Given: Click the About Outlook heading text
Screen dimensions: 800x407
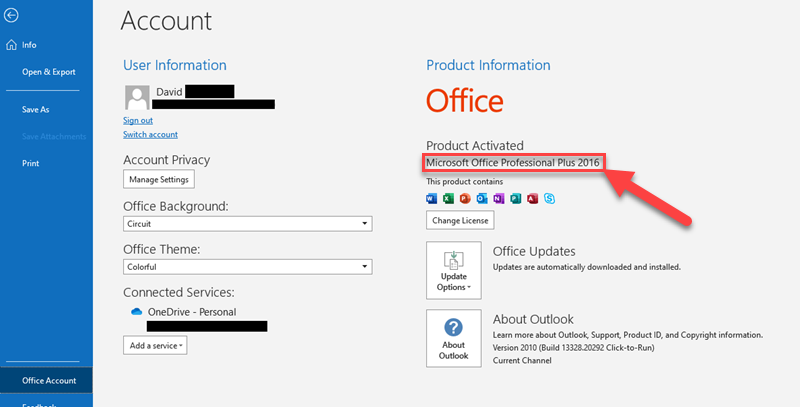Looking at the screenshot, I should [x=533, y=319].
